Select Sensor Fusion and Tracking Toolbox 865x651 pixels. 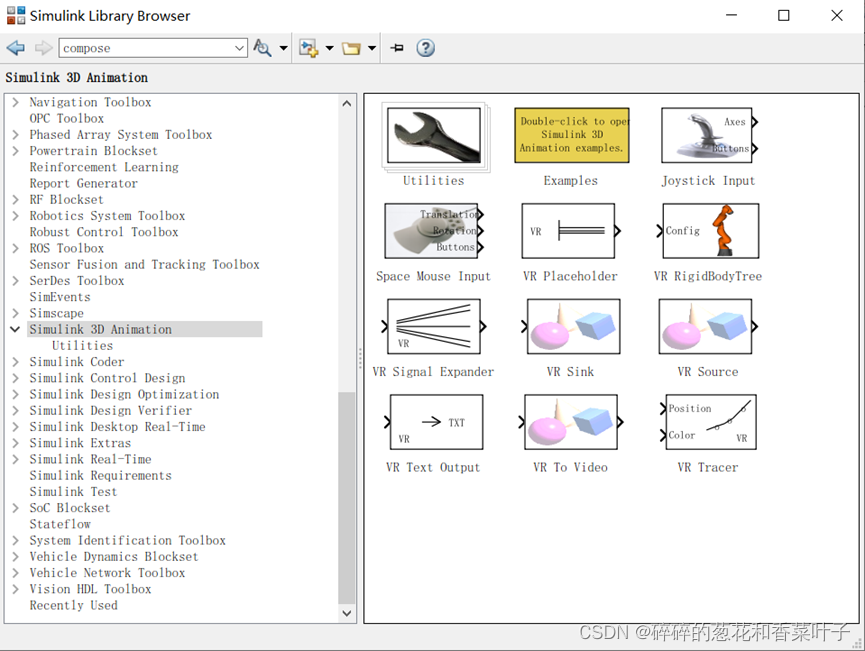click(145, 264)
